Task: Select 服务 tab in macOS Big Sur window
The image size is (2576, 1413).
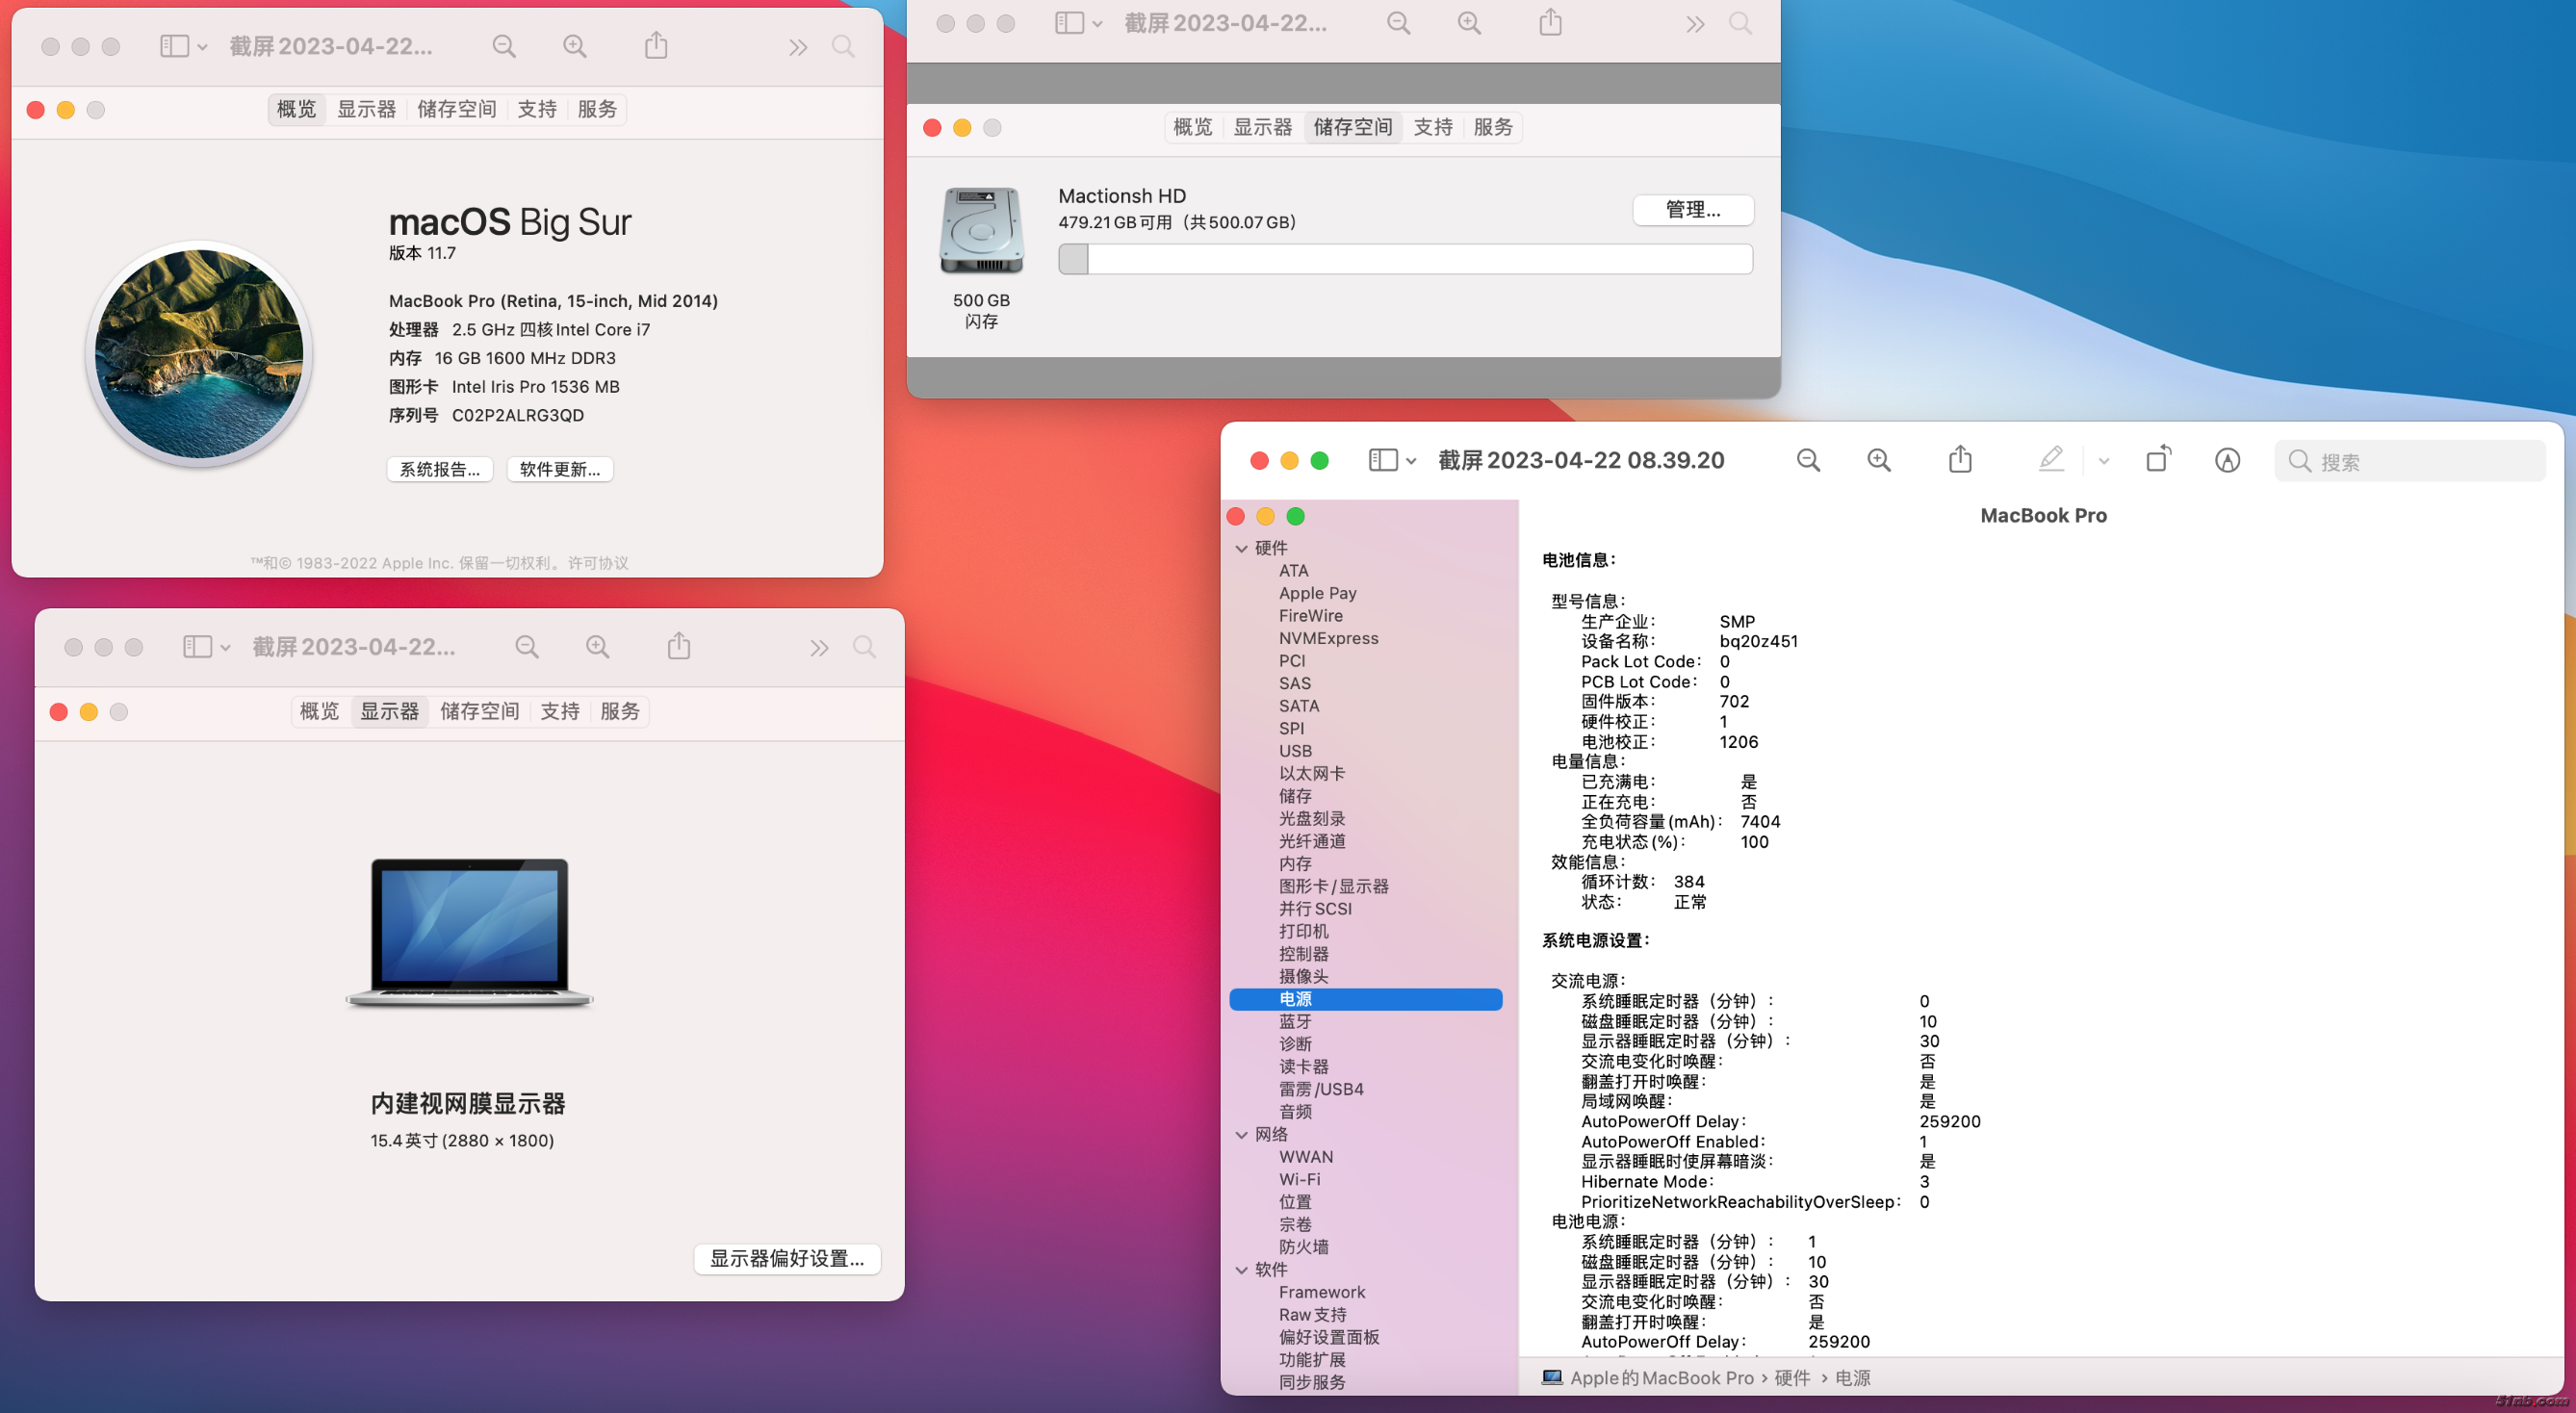Action: [597, 109]
